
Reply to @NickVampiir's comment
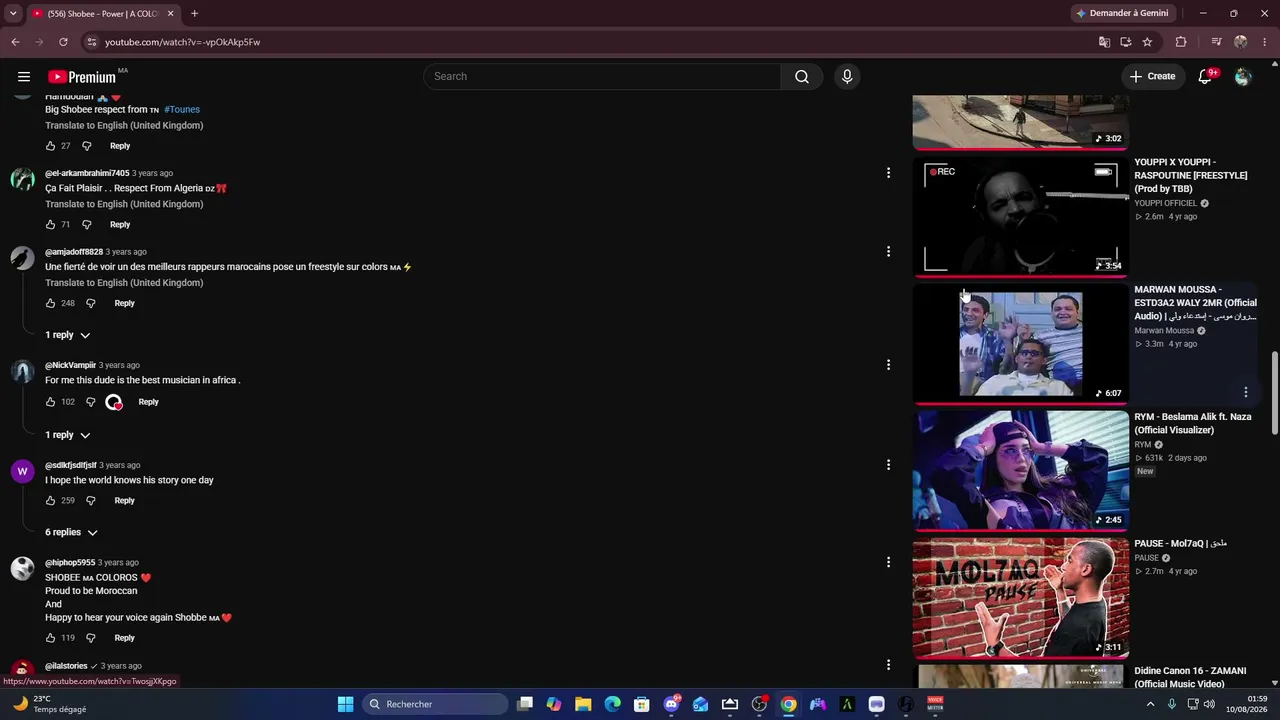pos(148,402)
